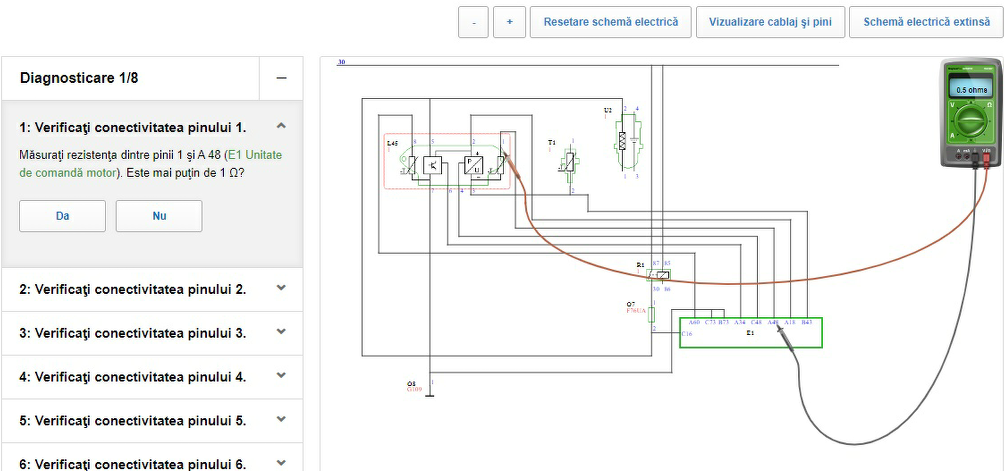Click the L45 sensor component in schematic
Image resolution: width=1005 pixels, height=471 pixels.
pyautogui.click(x=446, y=162)
